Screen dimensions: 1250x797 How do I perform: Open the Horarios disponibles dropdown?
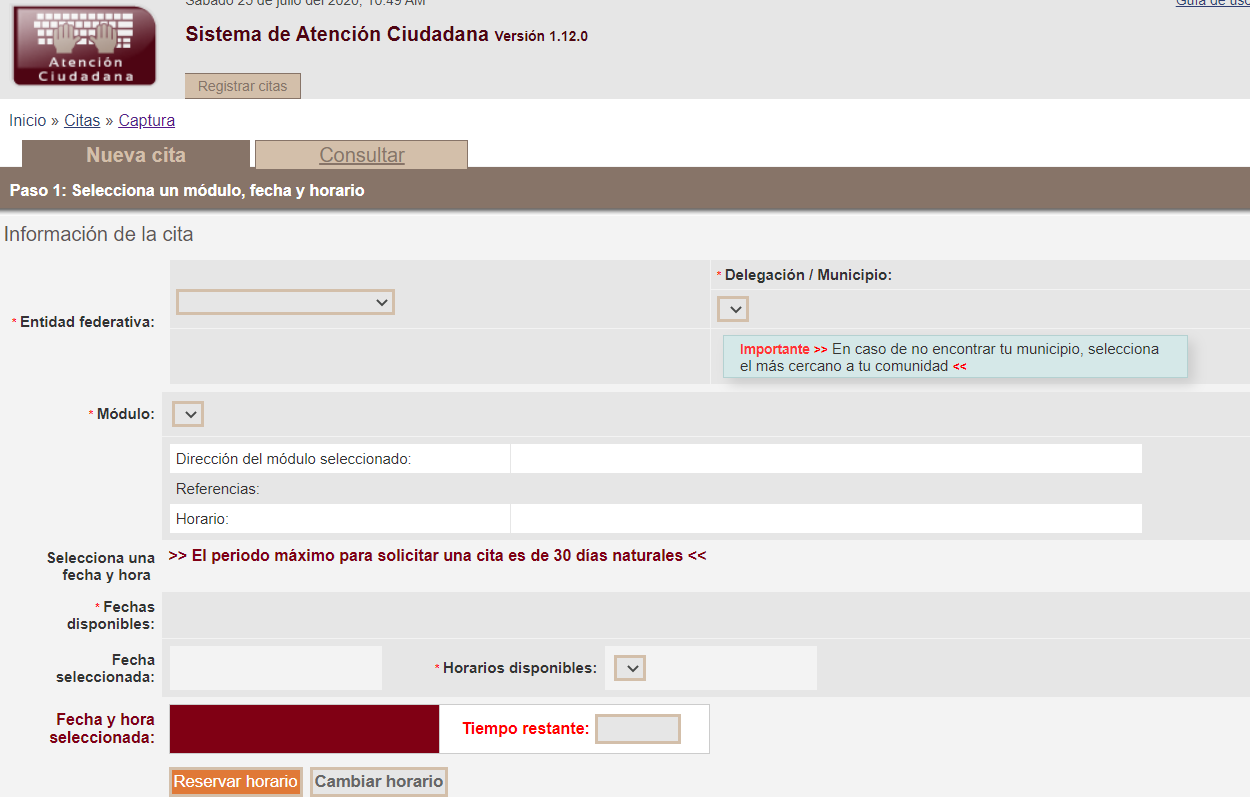630,668
